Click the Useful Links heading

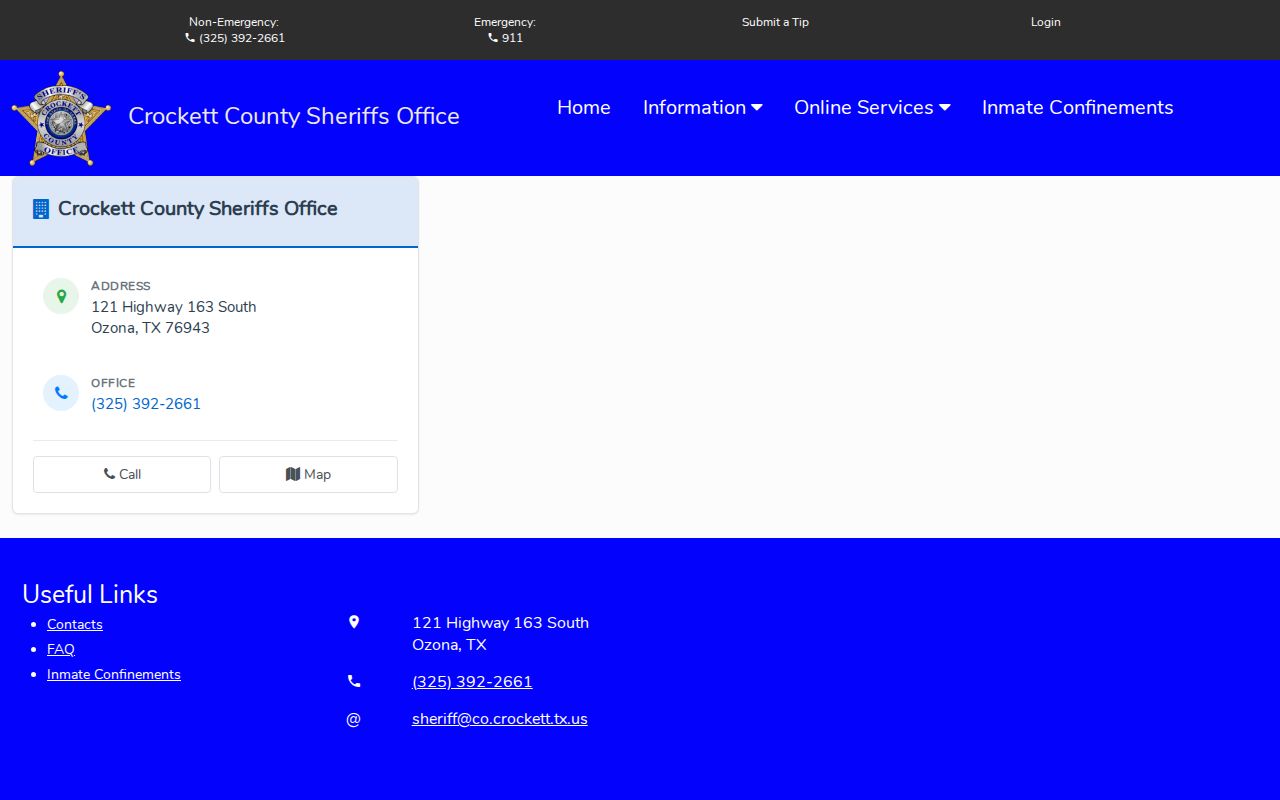pos(90,594)
